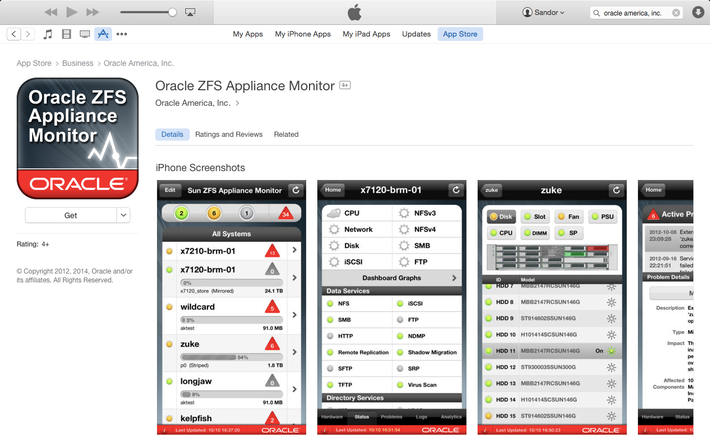Click refresh icon in x7120-brm-01 screenshot

click(x=456, y=190)
